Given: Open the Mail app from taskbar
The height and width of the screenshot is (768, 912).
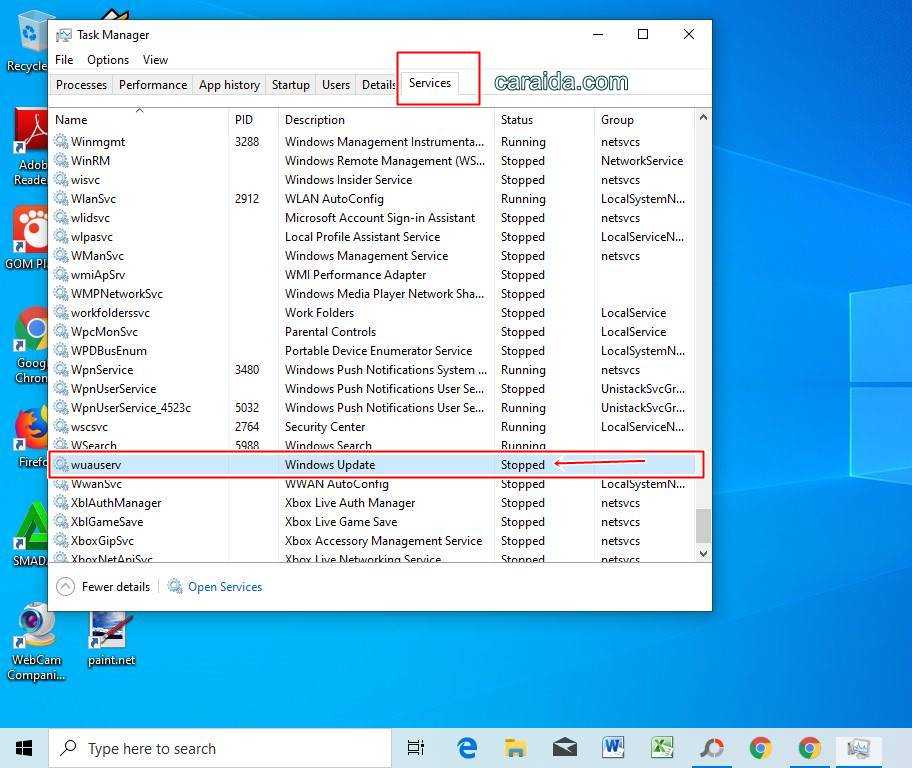Looking at the screenshot, I should click(x=564, y=748).
